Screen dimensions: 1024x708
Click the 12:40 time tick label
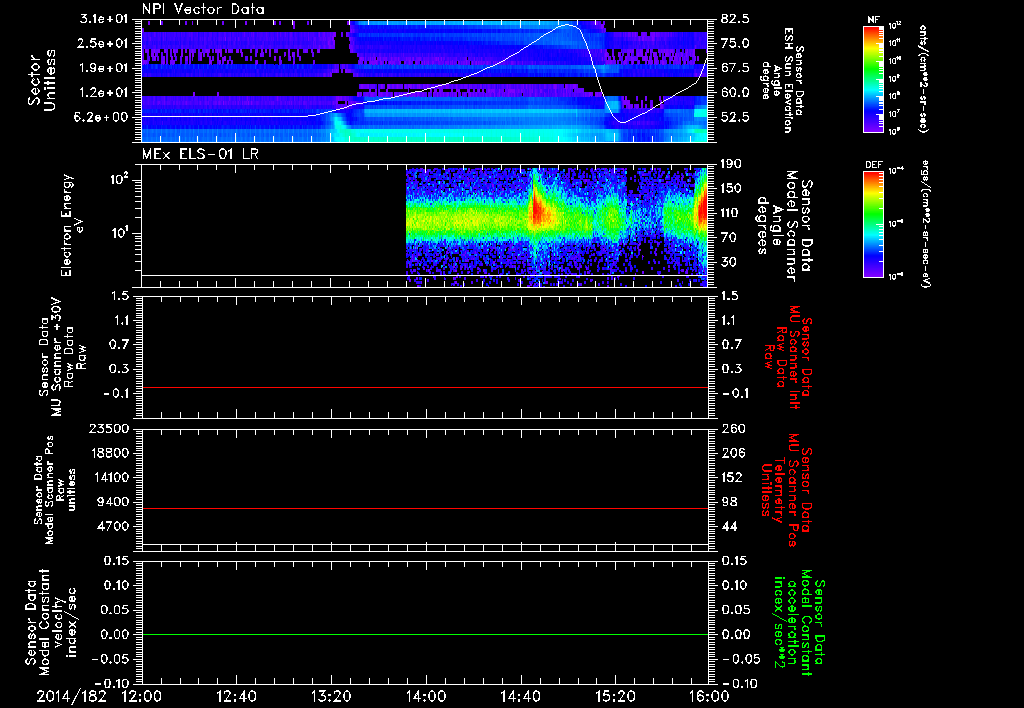click(x=236, y=696)
